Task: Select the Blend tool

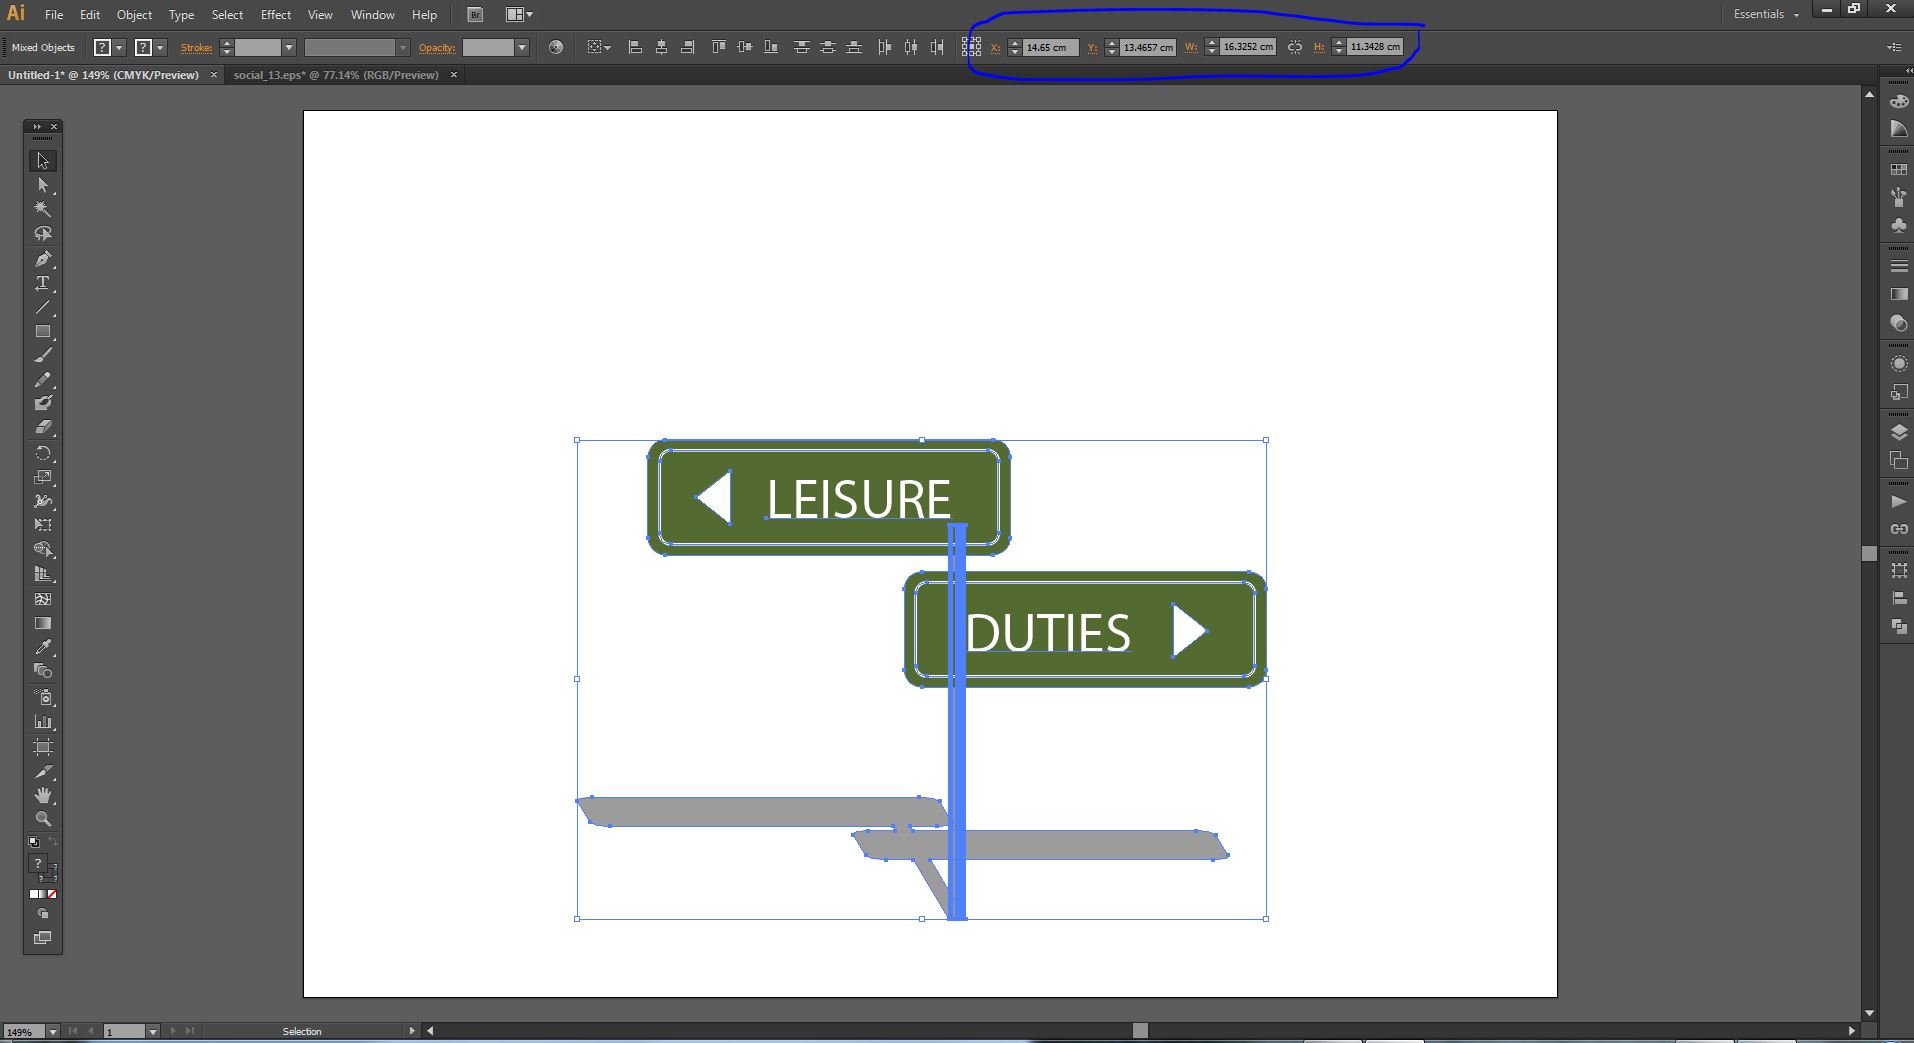Action: coord(43,671)
